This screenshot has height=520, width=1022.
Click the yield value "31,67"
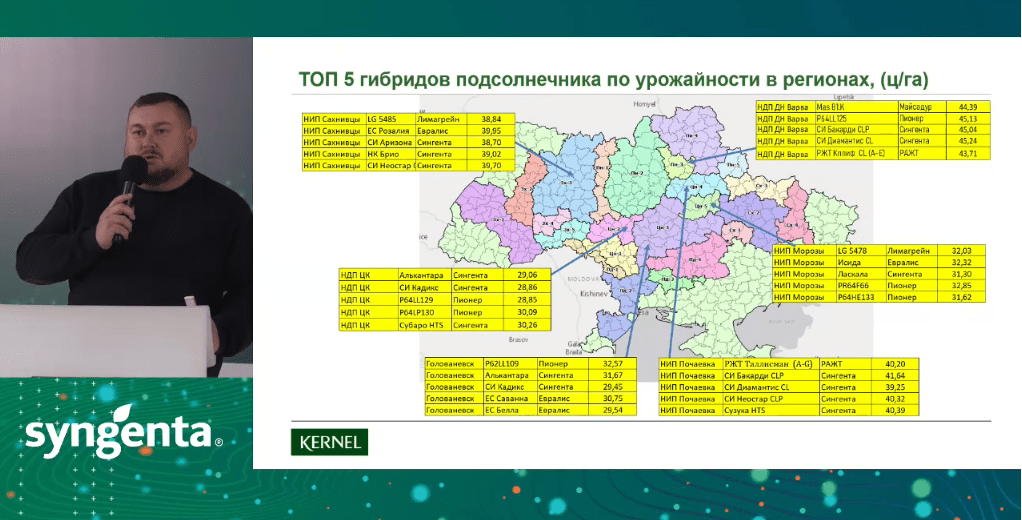[613, 375]
